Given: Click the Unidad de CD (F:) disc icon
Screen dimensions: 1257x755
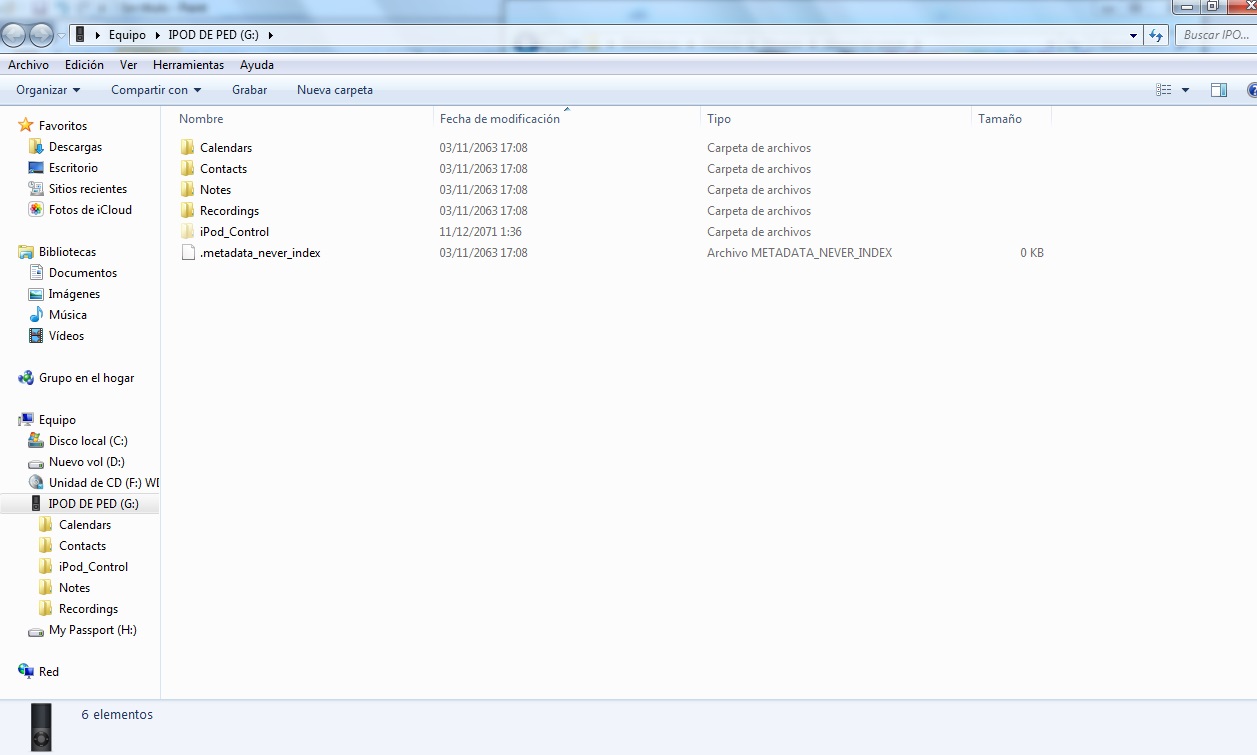Looking at the screenshot, I should click(x=36, y=483).
